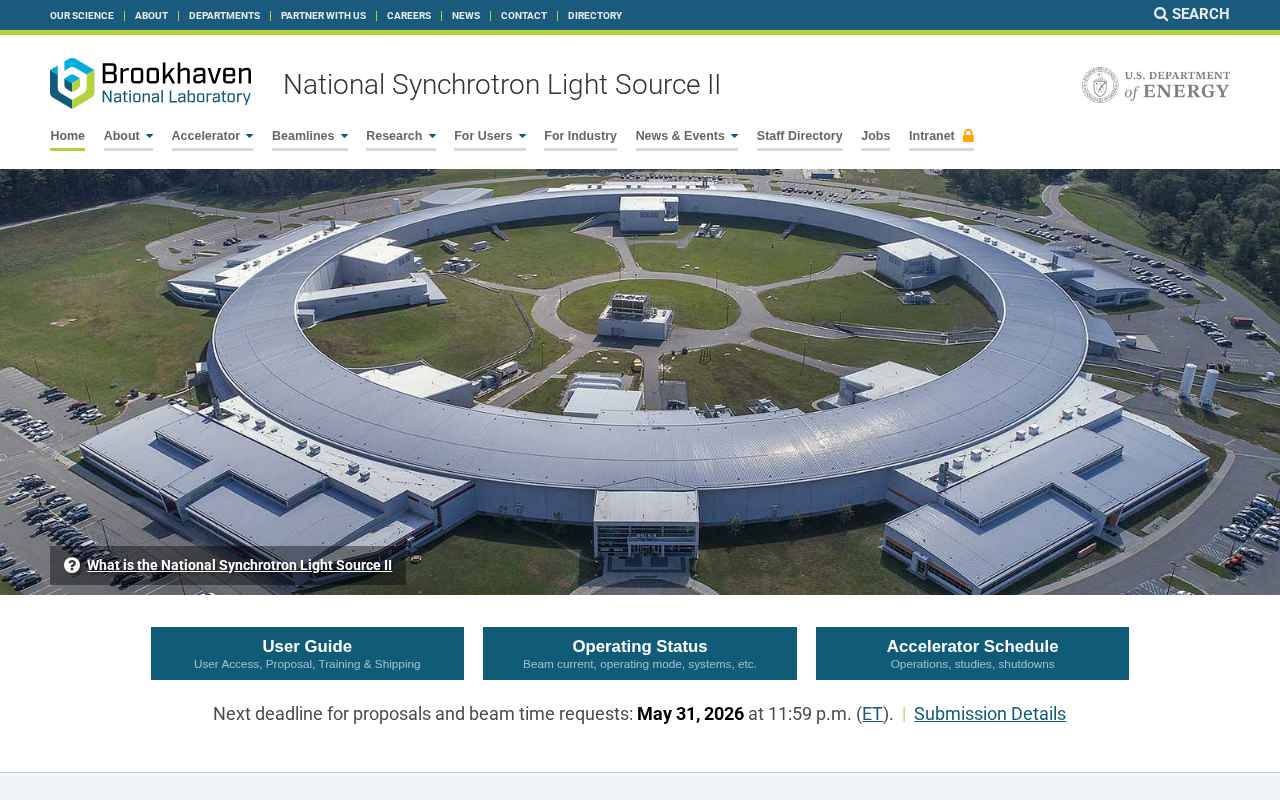Open the For Users menu label
The height and width of the screenshot is (800, 1280).
[x=483, y=136]
